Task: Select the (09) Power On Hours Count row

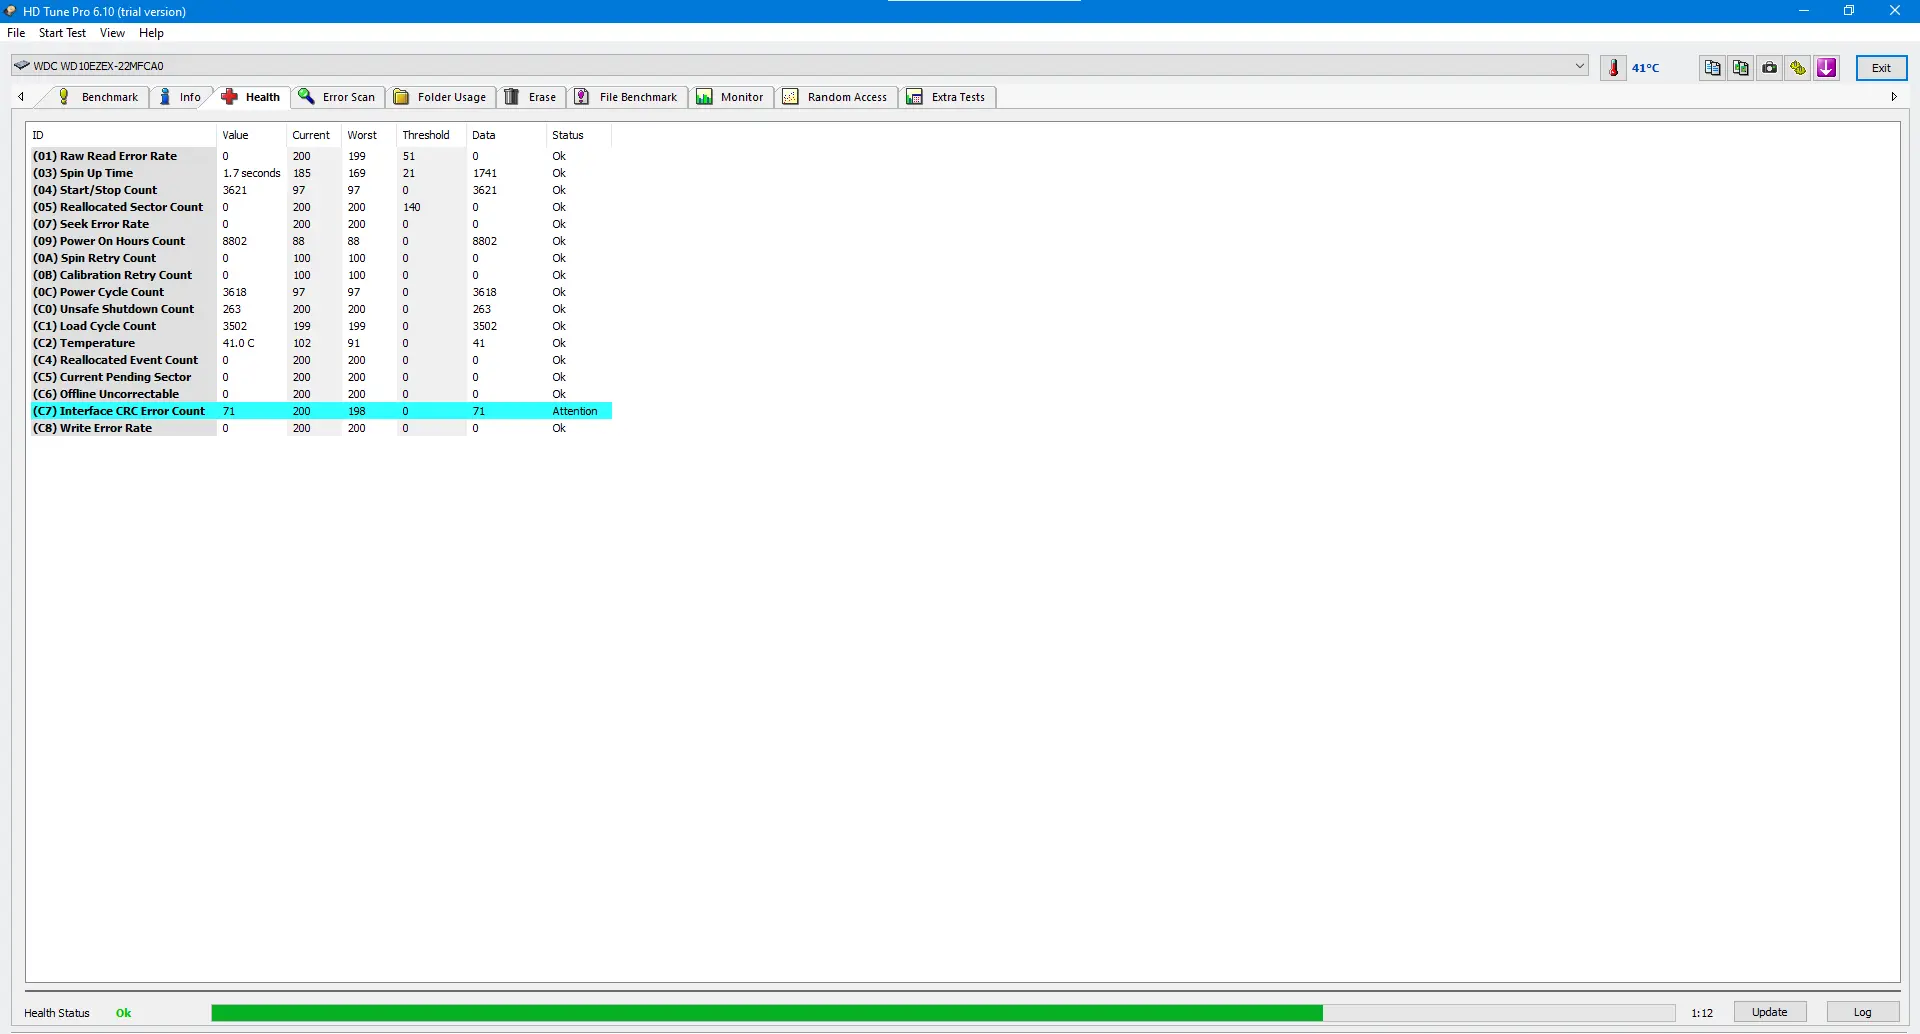Action: point(320,241)
